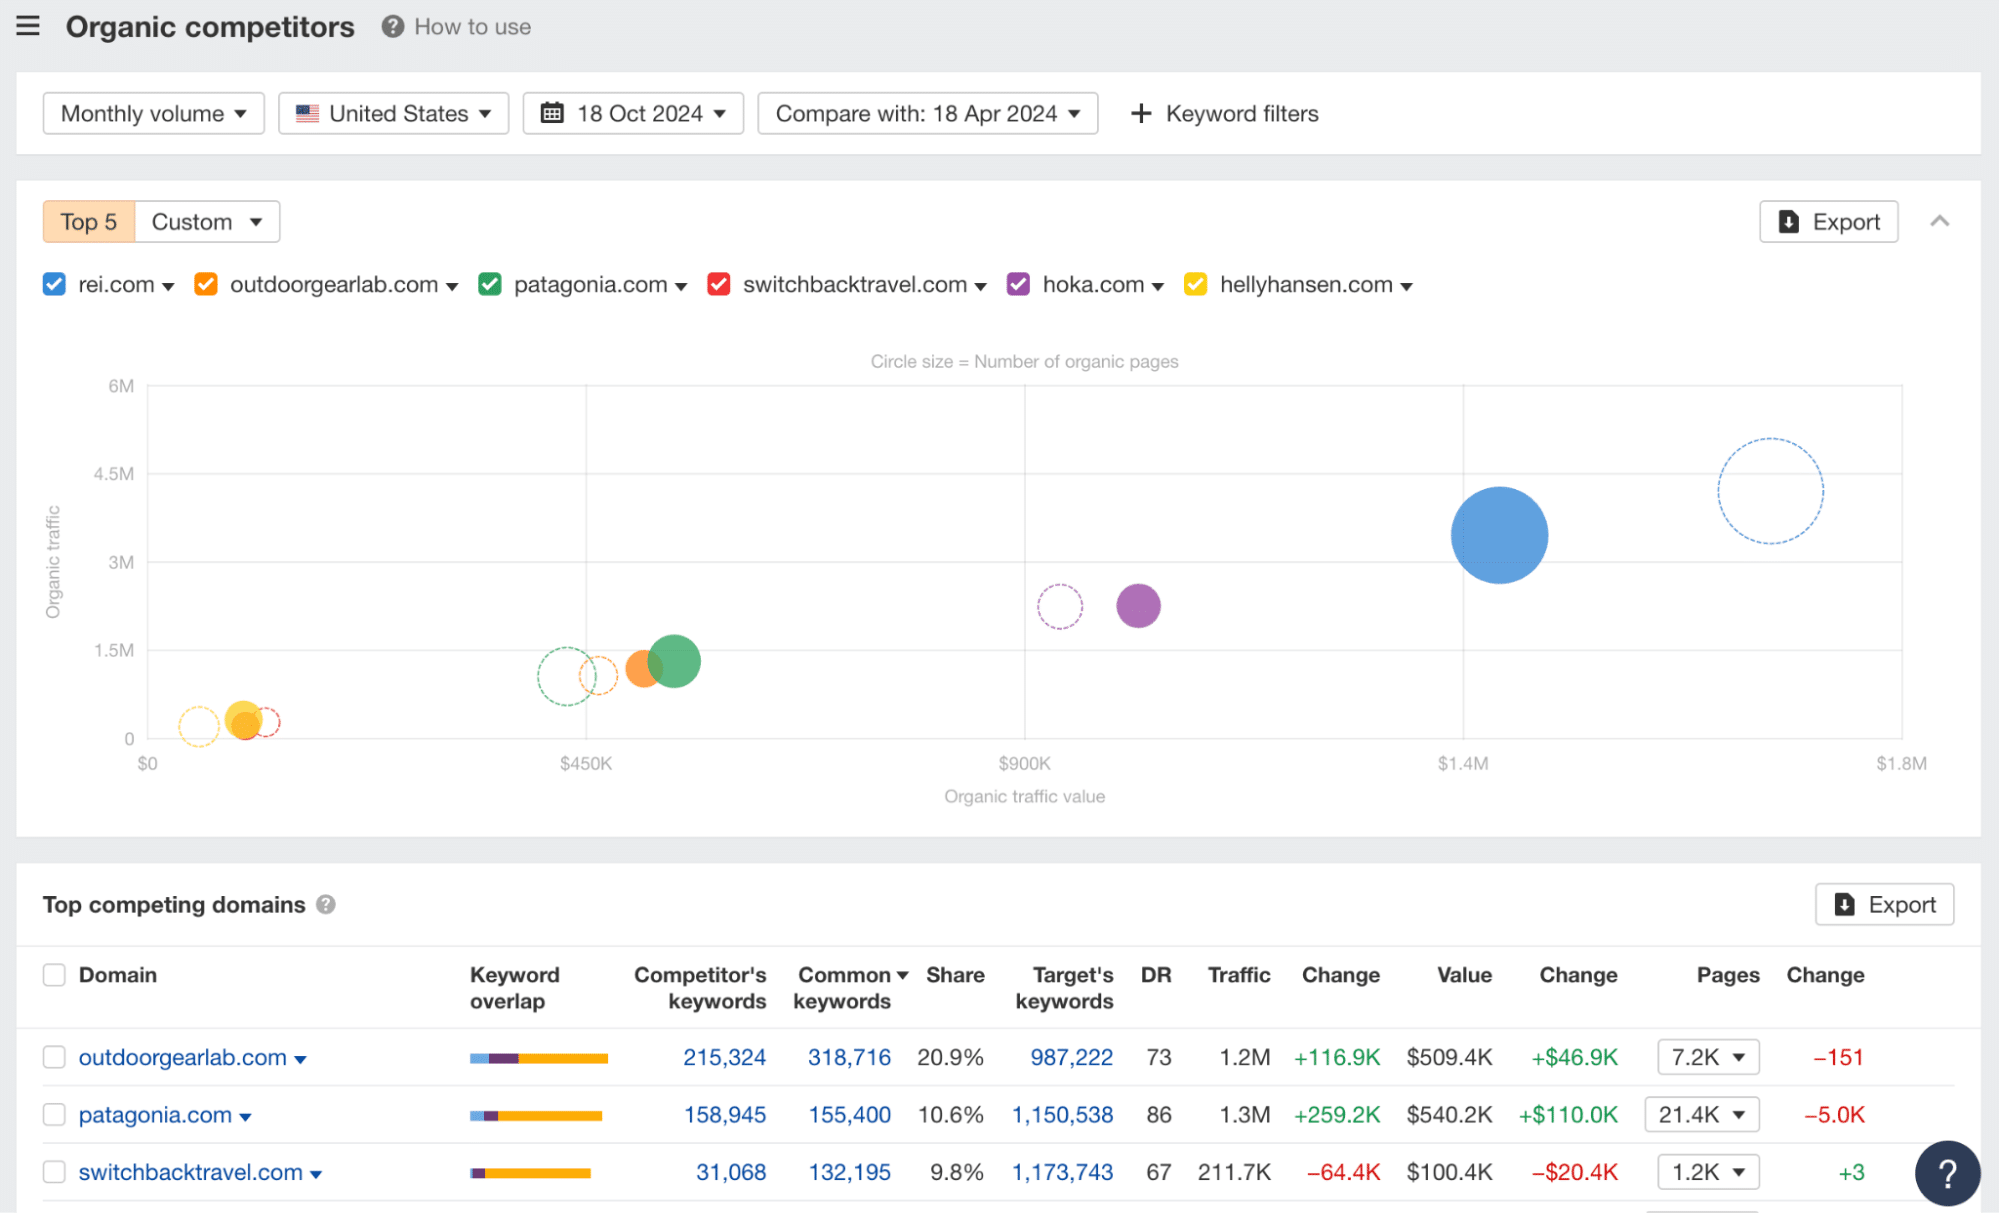Click the plus icon for Keyword filters

click(x=1141, y=114)
